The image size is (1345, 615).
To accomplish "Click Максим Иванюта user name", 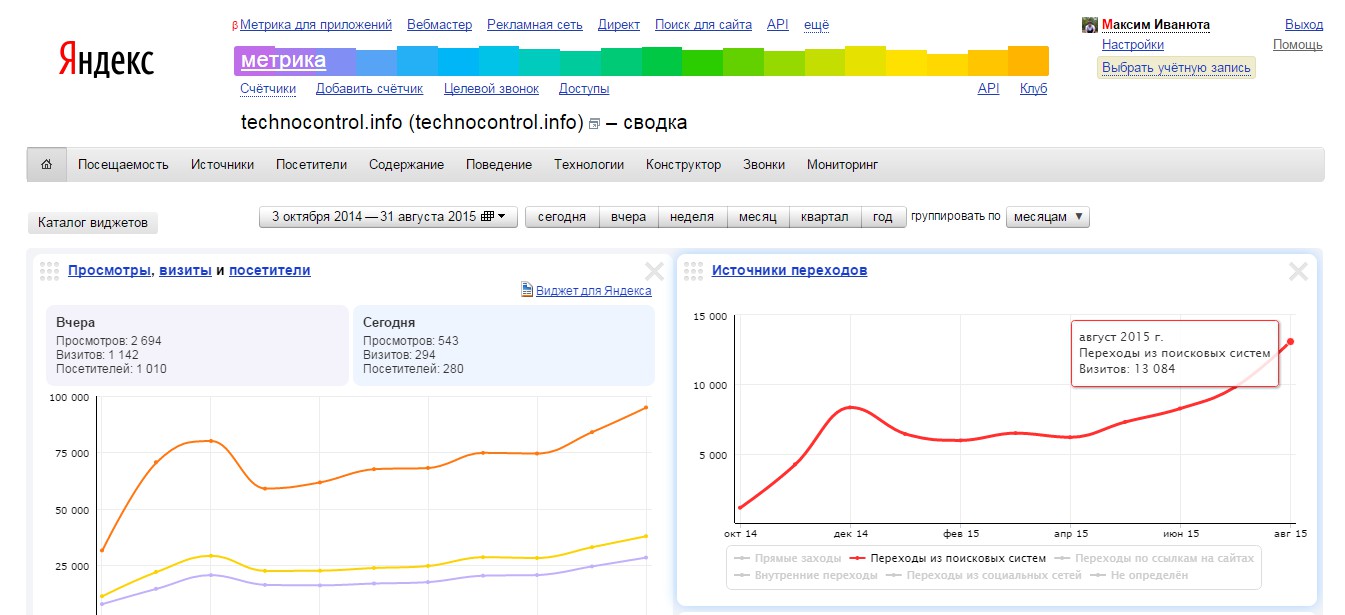I will (1156, 25).
